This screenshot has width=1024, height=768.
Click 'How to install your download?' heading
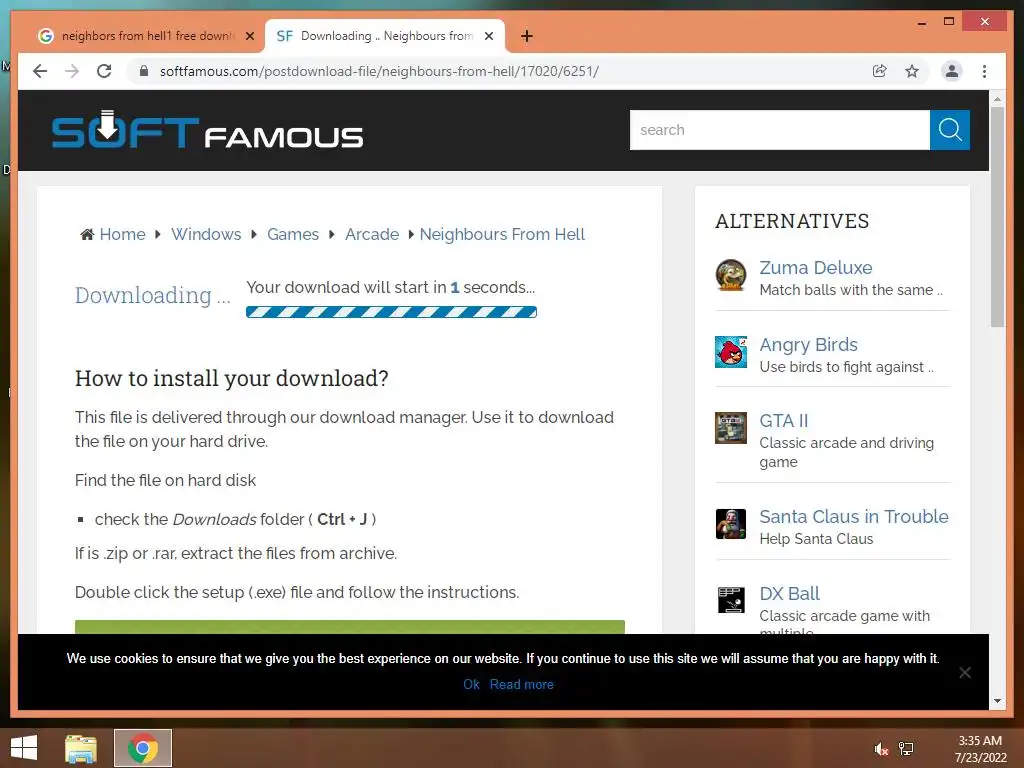pos(232,378)
